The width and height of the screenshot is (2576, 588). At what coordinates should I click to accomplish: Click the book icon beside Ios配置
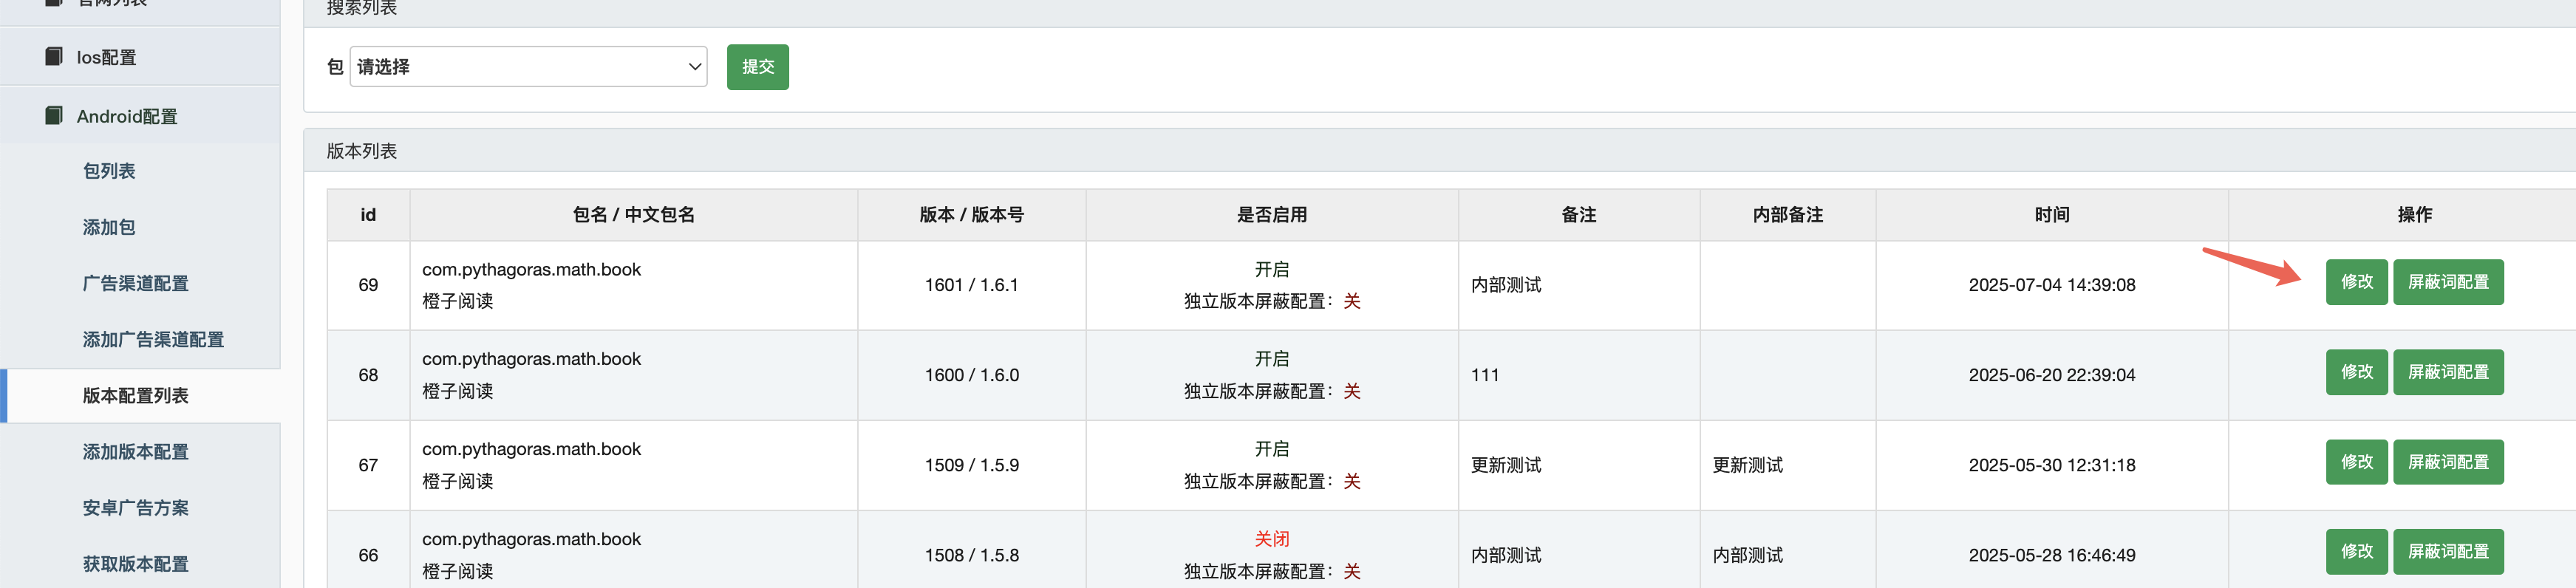[54, 57]
